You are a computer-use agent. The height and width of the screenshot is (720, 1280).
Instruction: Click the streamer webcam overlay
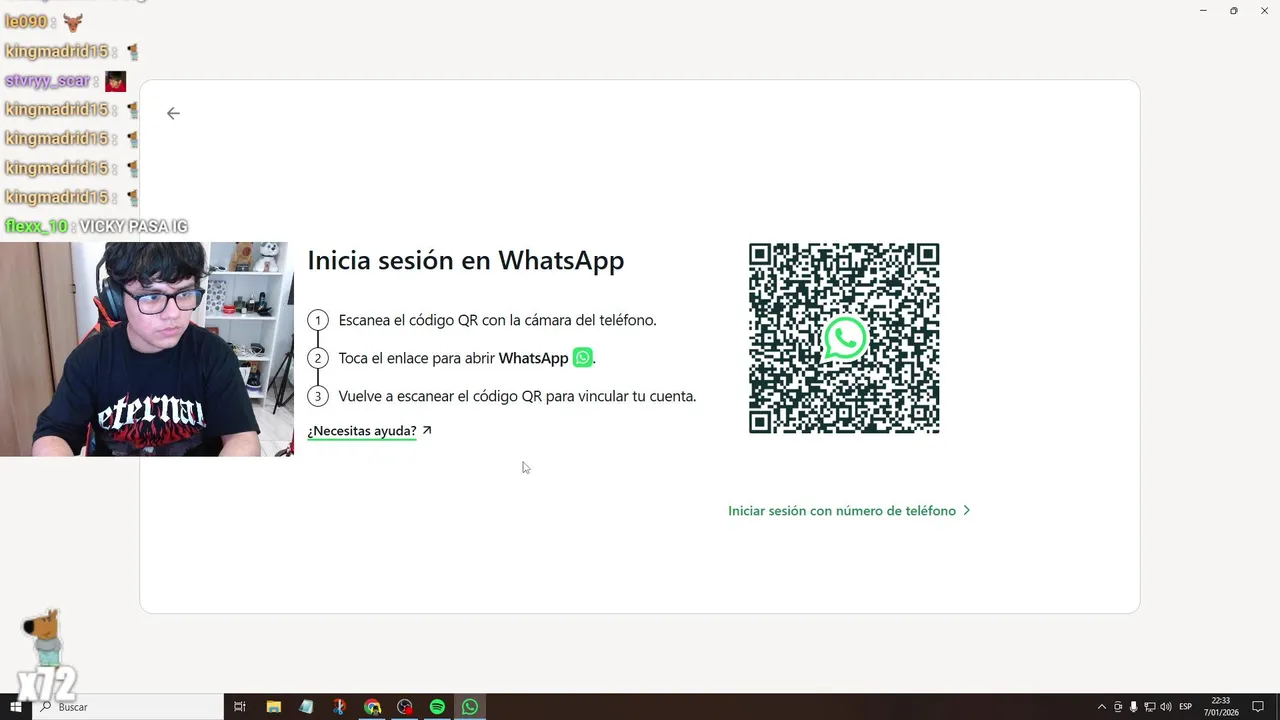pyautogui.click(x=147, y=349)
